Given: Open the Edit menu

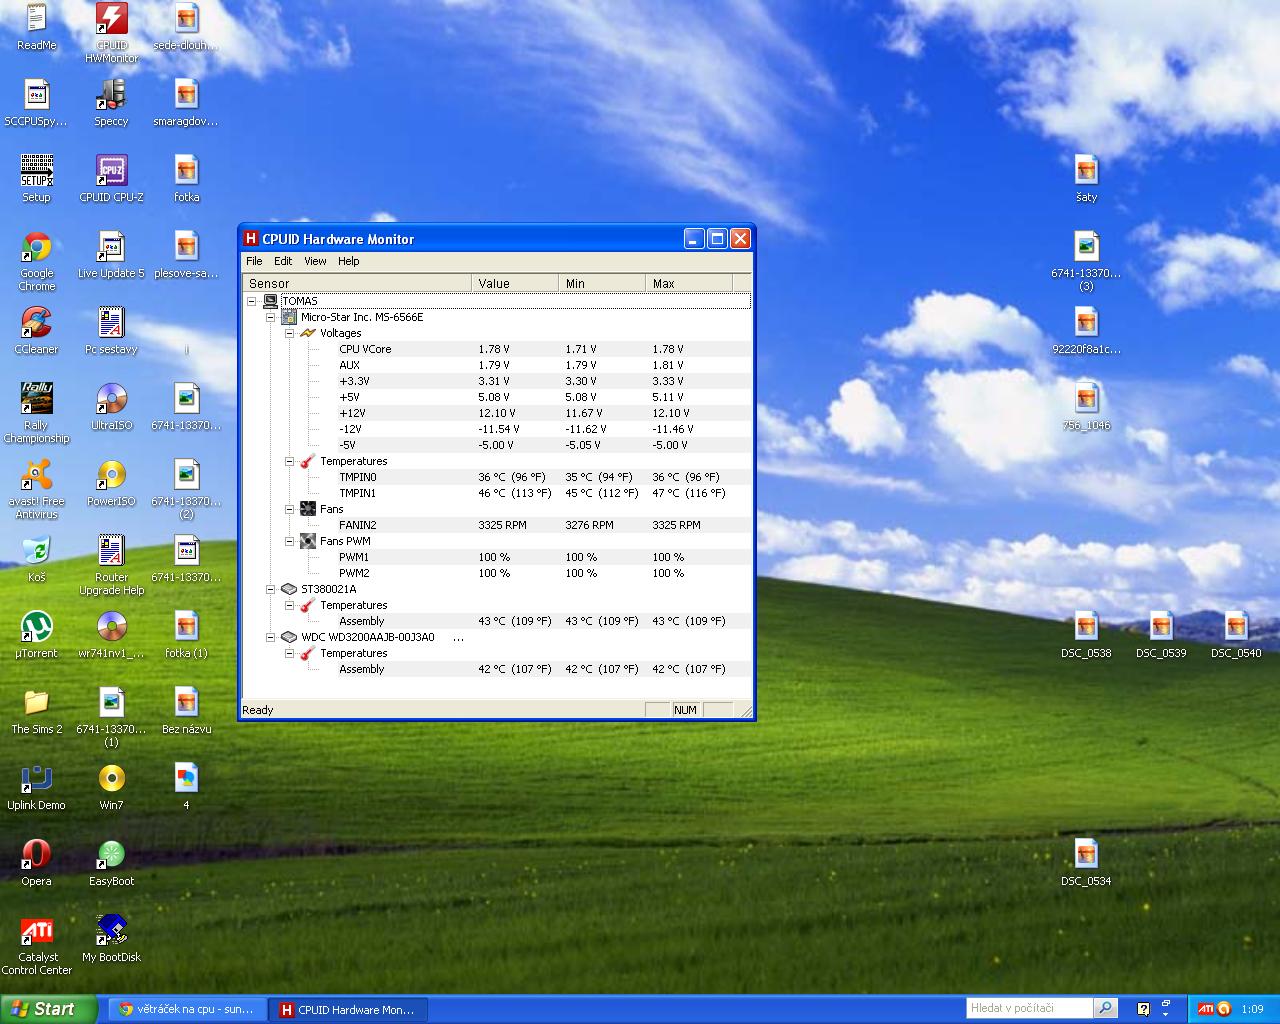Looking at the screenshot, I should [283, 261].
